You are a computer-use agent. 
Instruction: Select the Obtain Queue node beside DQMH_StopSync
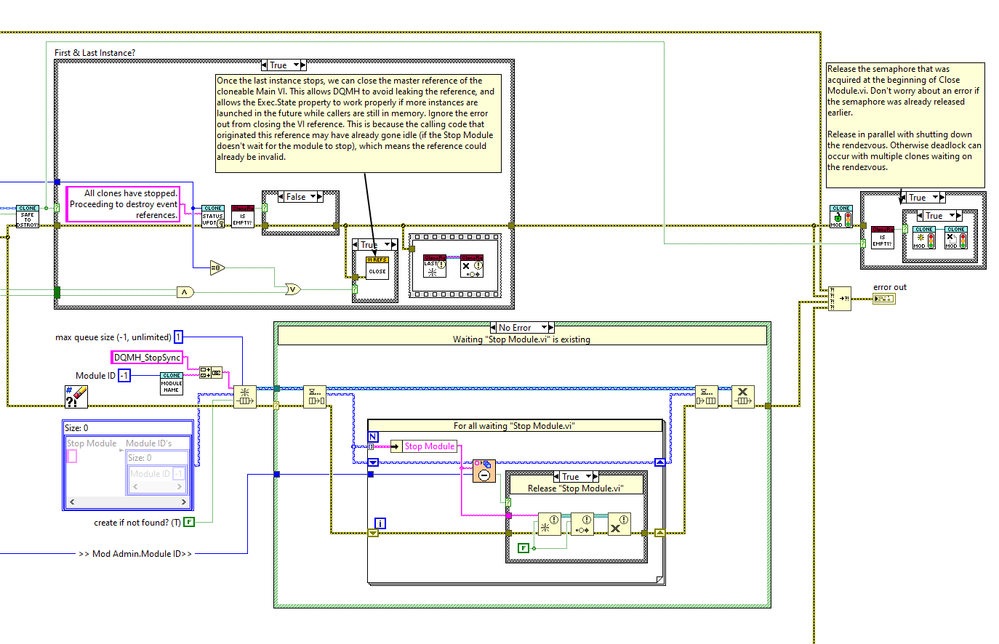point(245,397)
